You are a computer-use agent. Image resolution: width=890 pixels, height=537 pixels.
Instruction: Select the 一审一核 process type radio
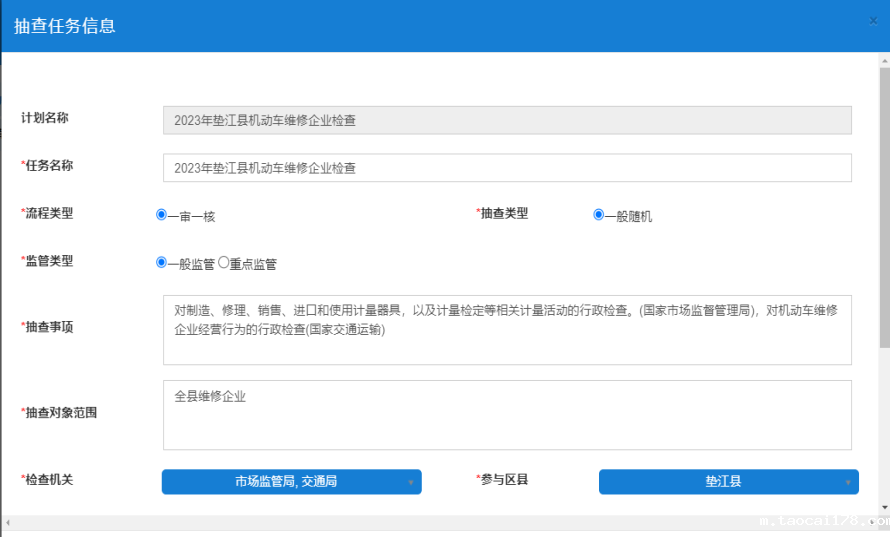click(161, 214)
